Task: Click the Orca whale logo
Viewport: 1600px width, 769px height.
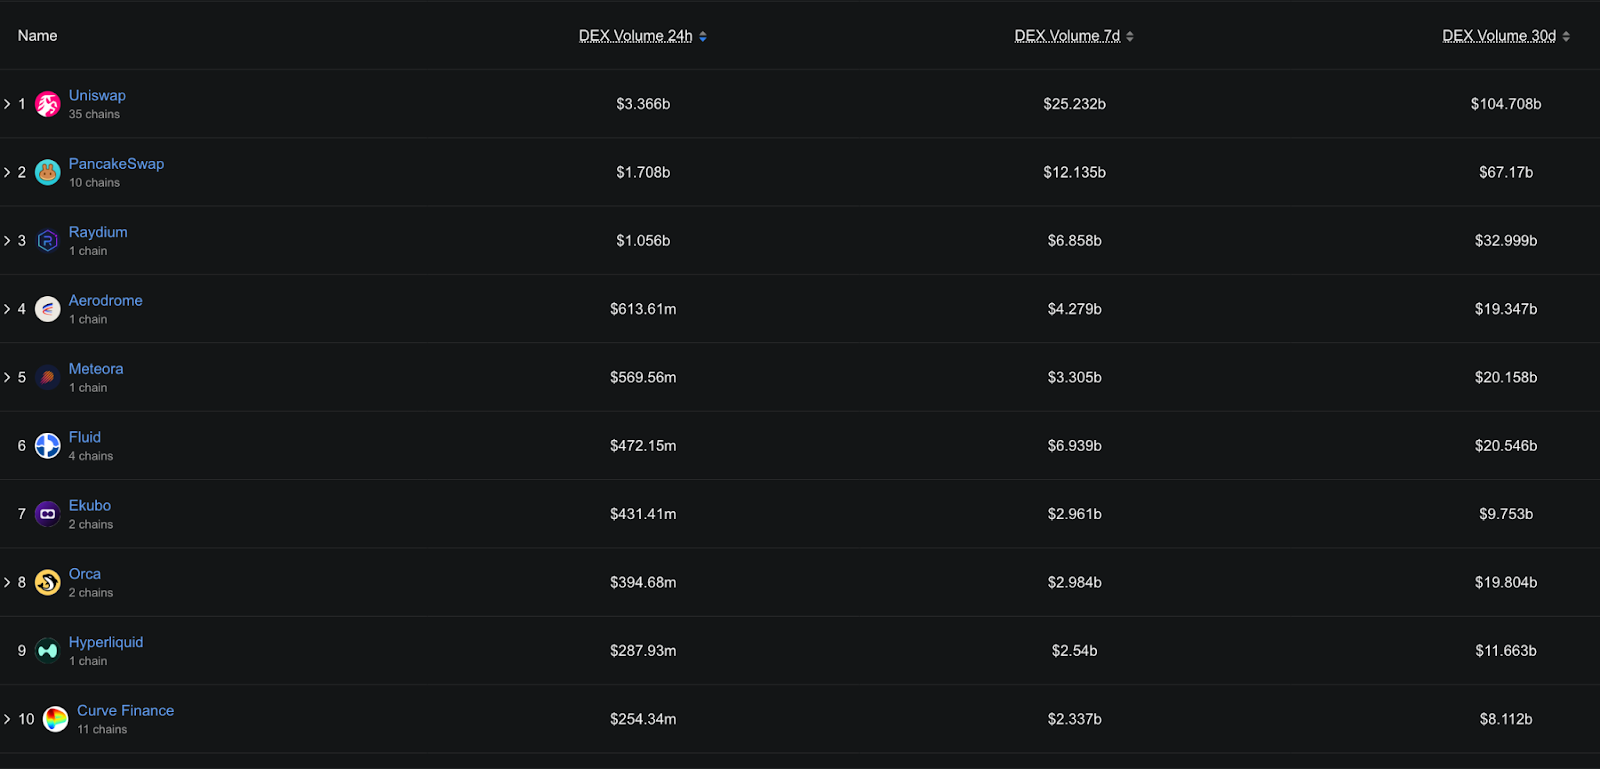Action: coord(47,581)
